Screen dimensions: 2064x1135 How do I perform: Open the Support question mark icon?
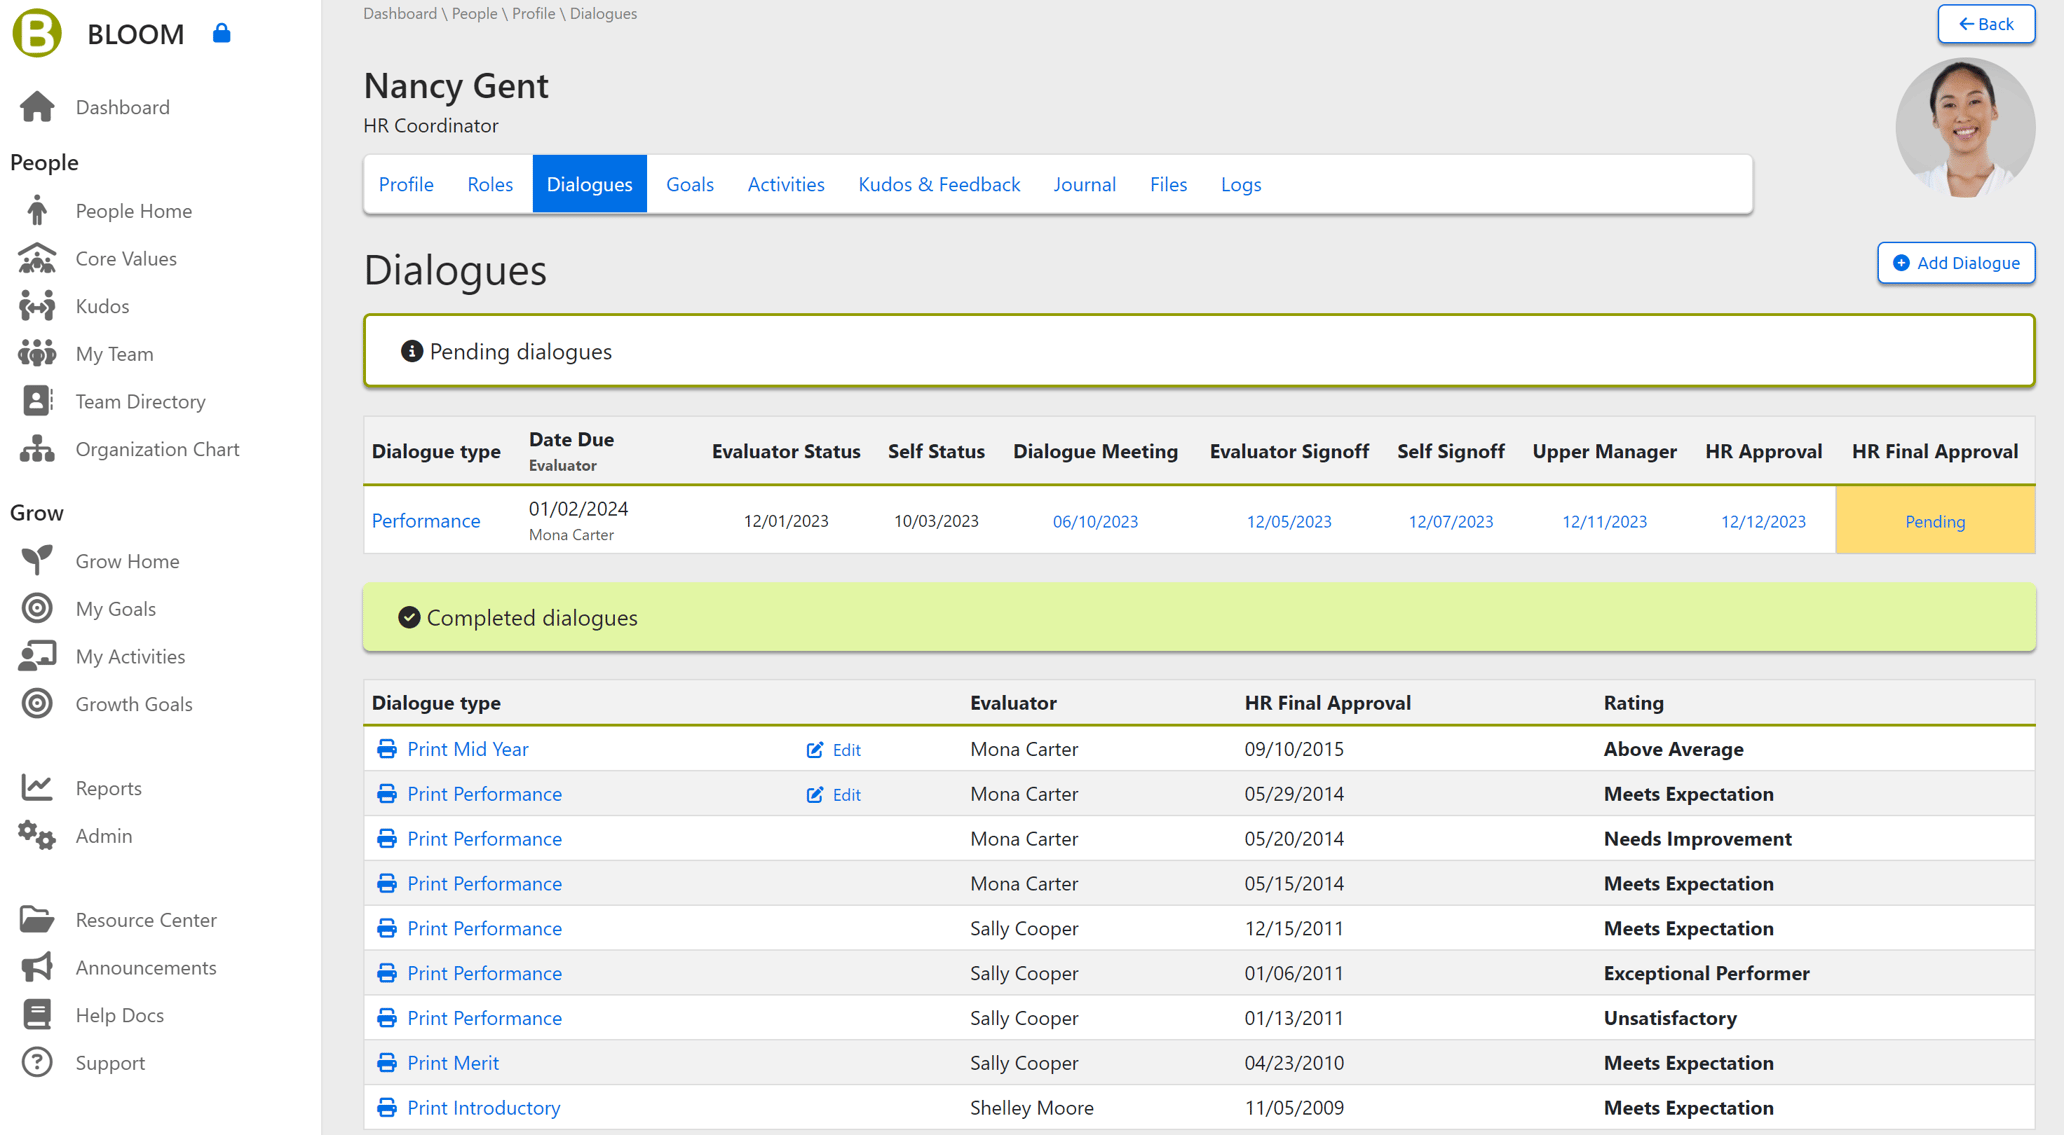tap(37, 1062)
